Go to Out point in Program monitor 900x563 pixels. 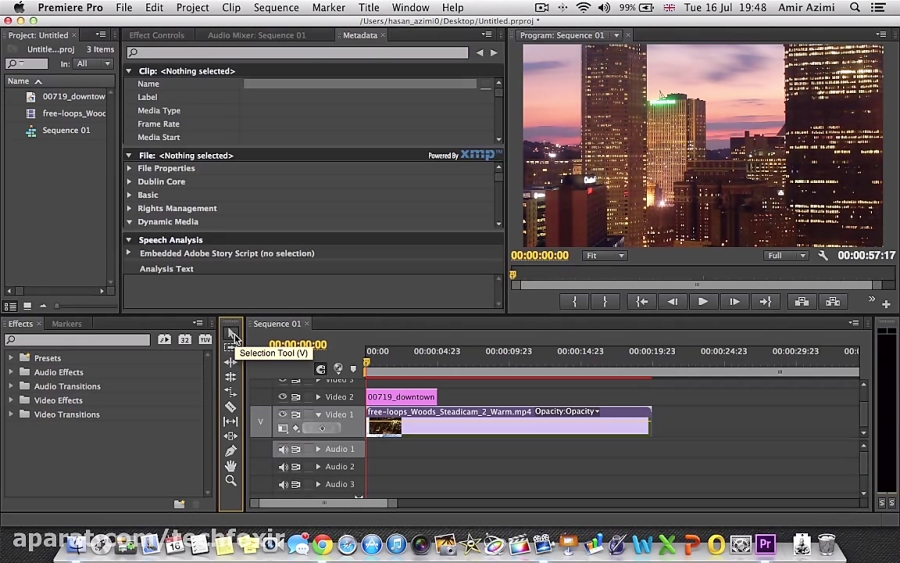(x=765, y=301)
